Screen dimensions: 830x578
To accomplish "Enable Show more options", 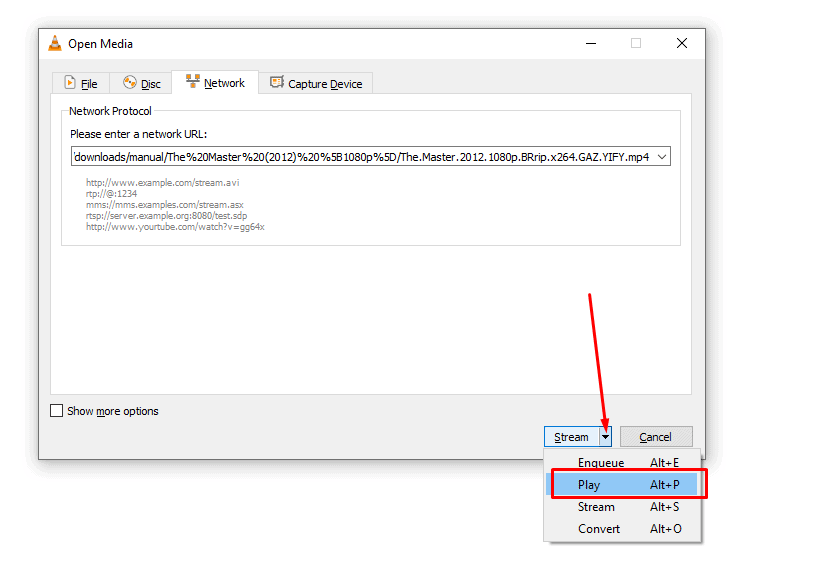I will [57, 411].
